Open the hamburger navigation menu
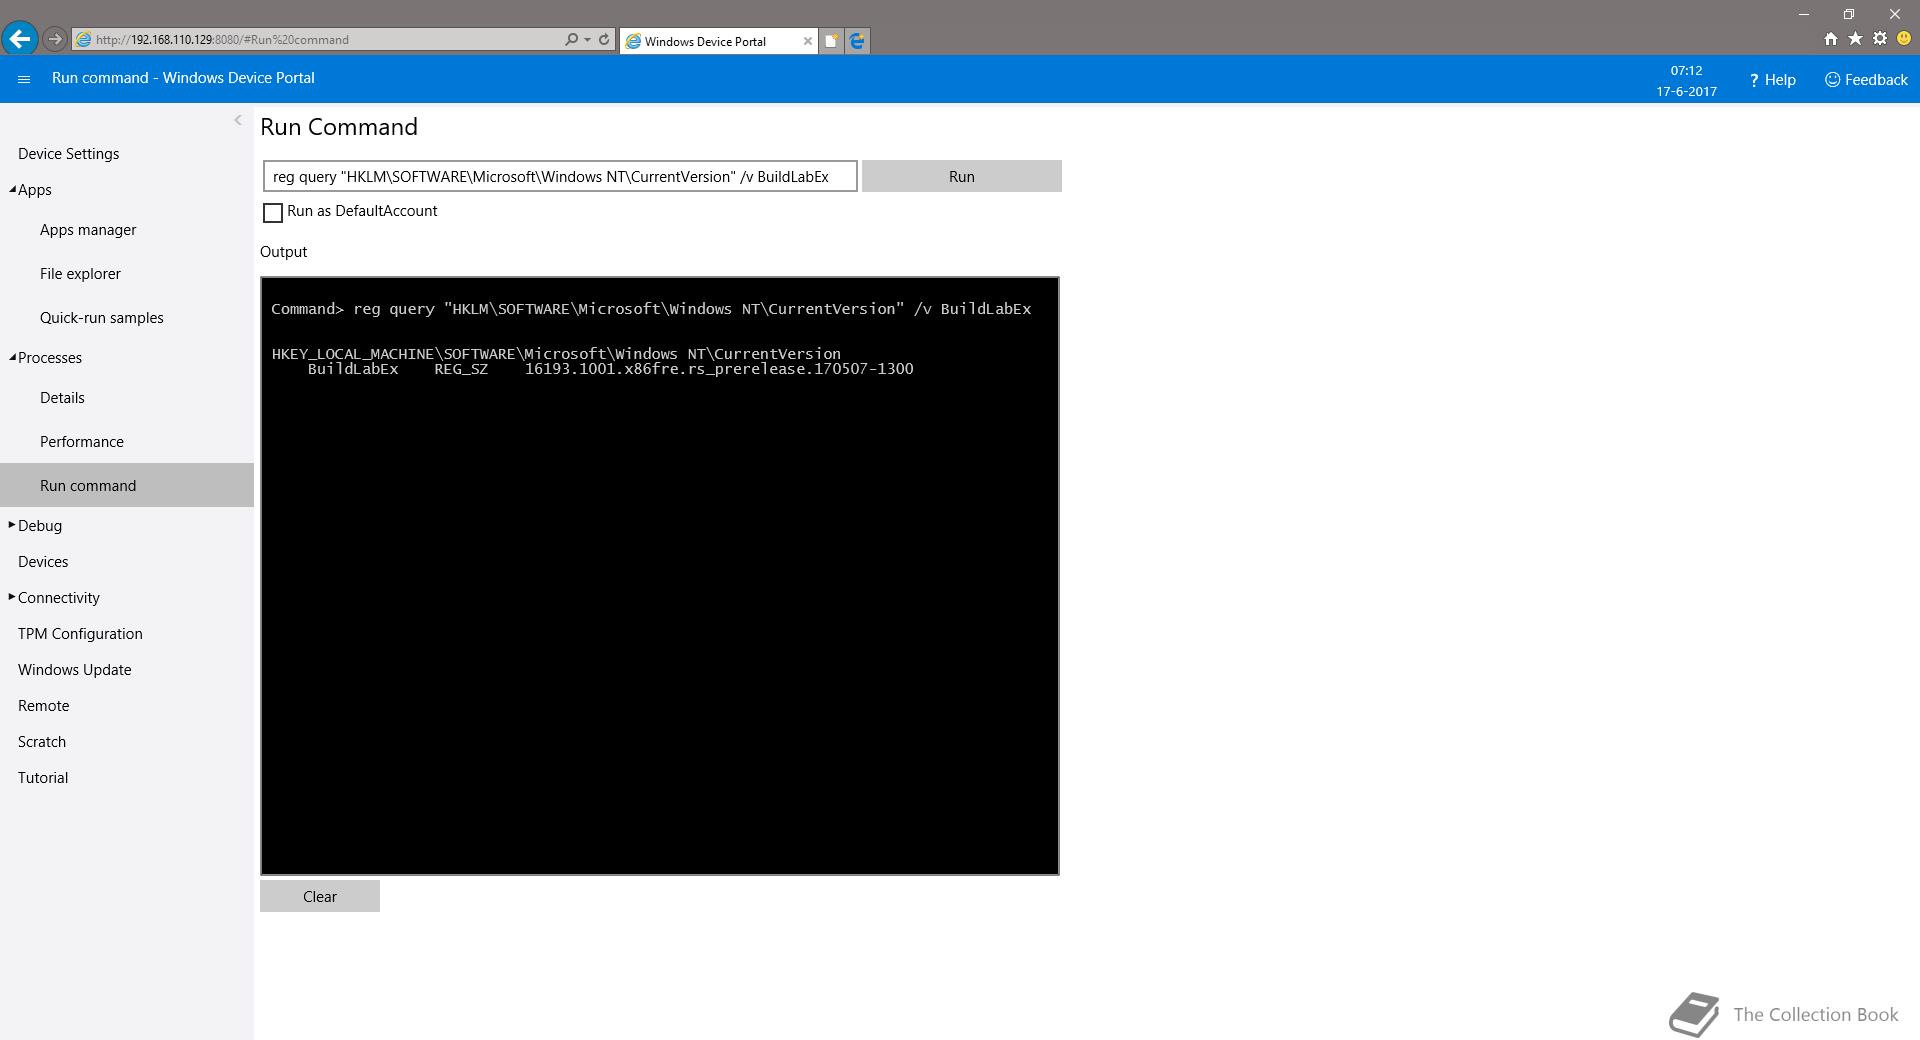 coord(24,79)
